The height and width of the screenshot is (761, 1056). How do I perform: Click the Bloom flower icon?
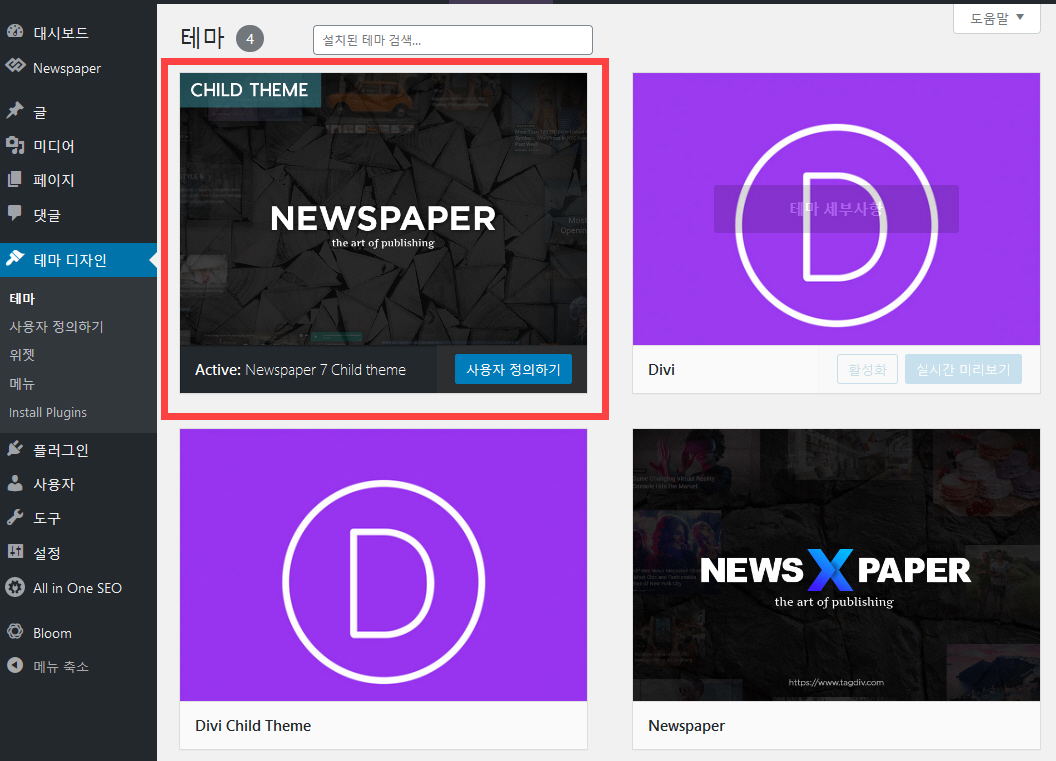click(15, 632)
